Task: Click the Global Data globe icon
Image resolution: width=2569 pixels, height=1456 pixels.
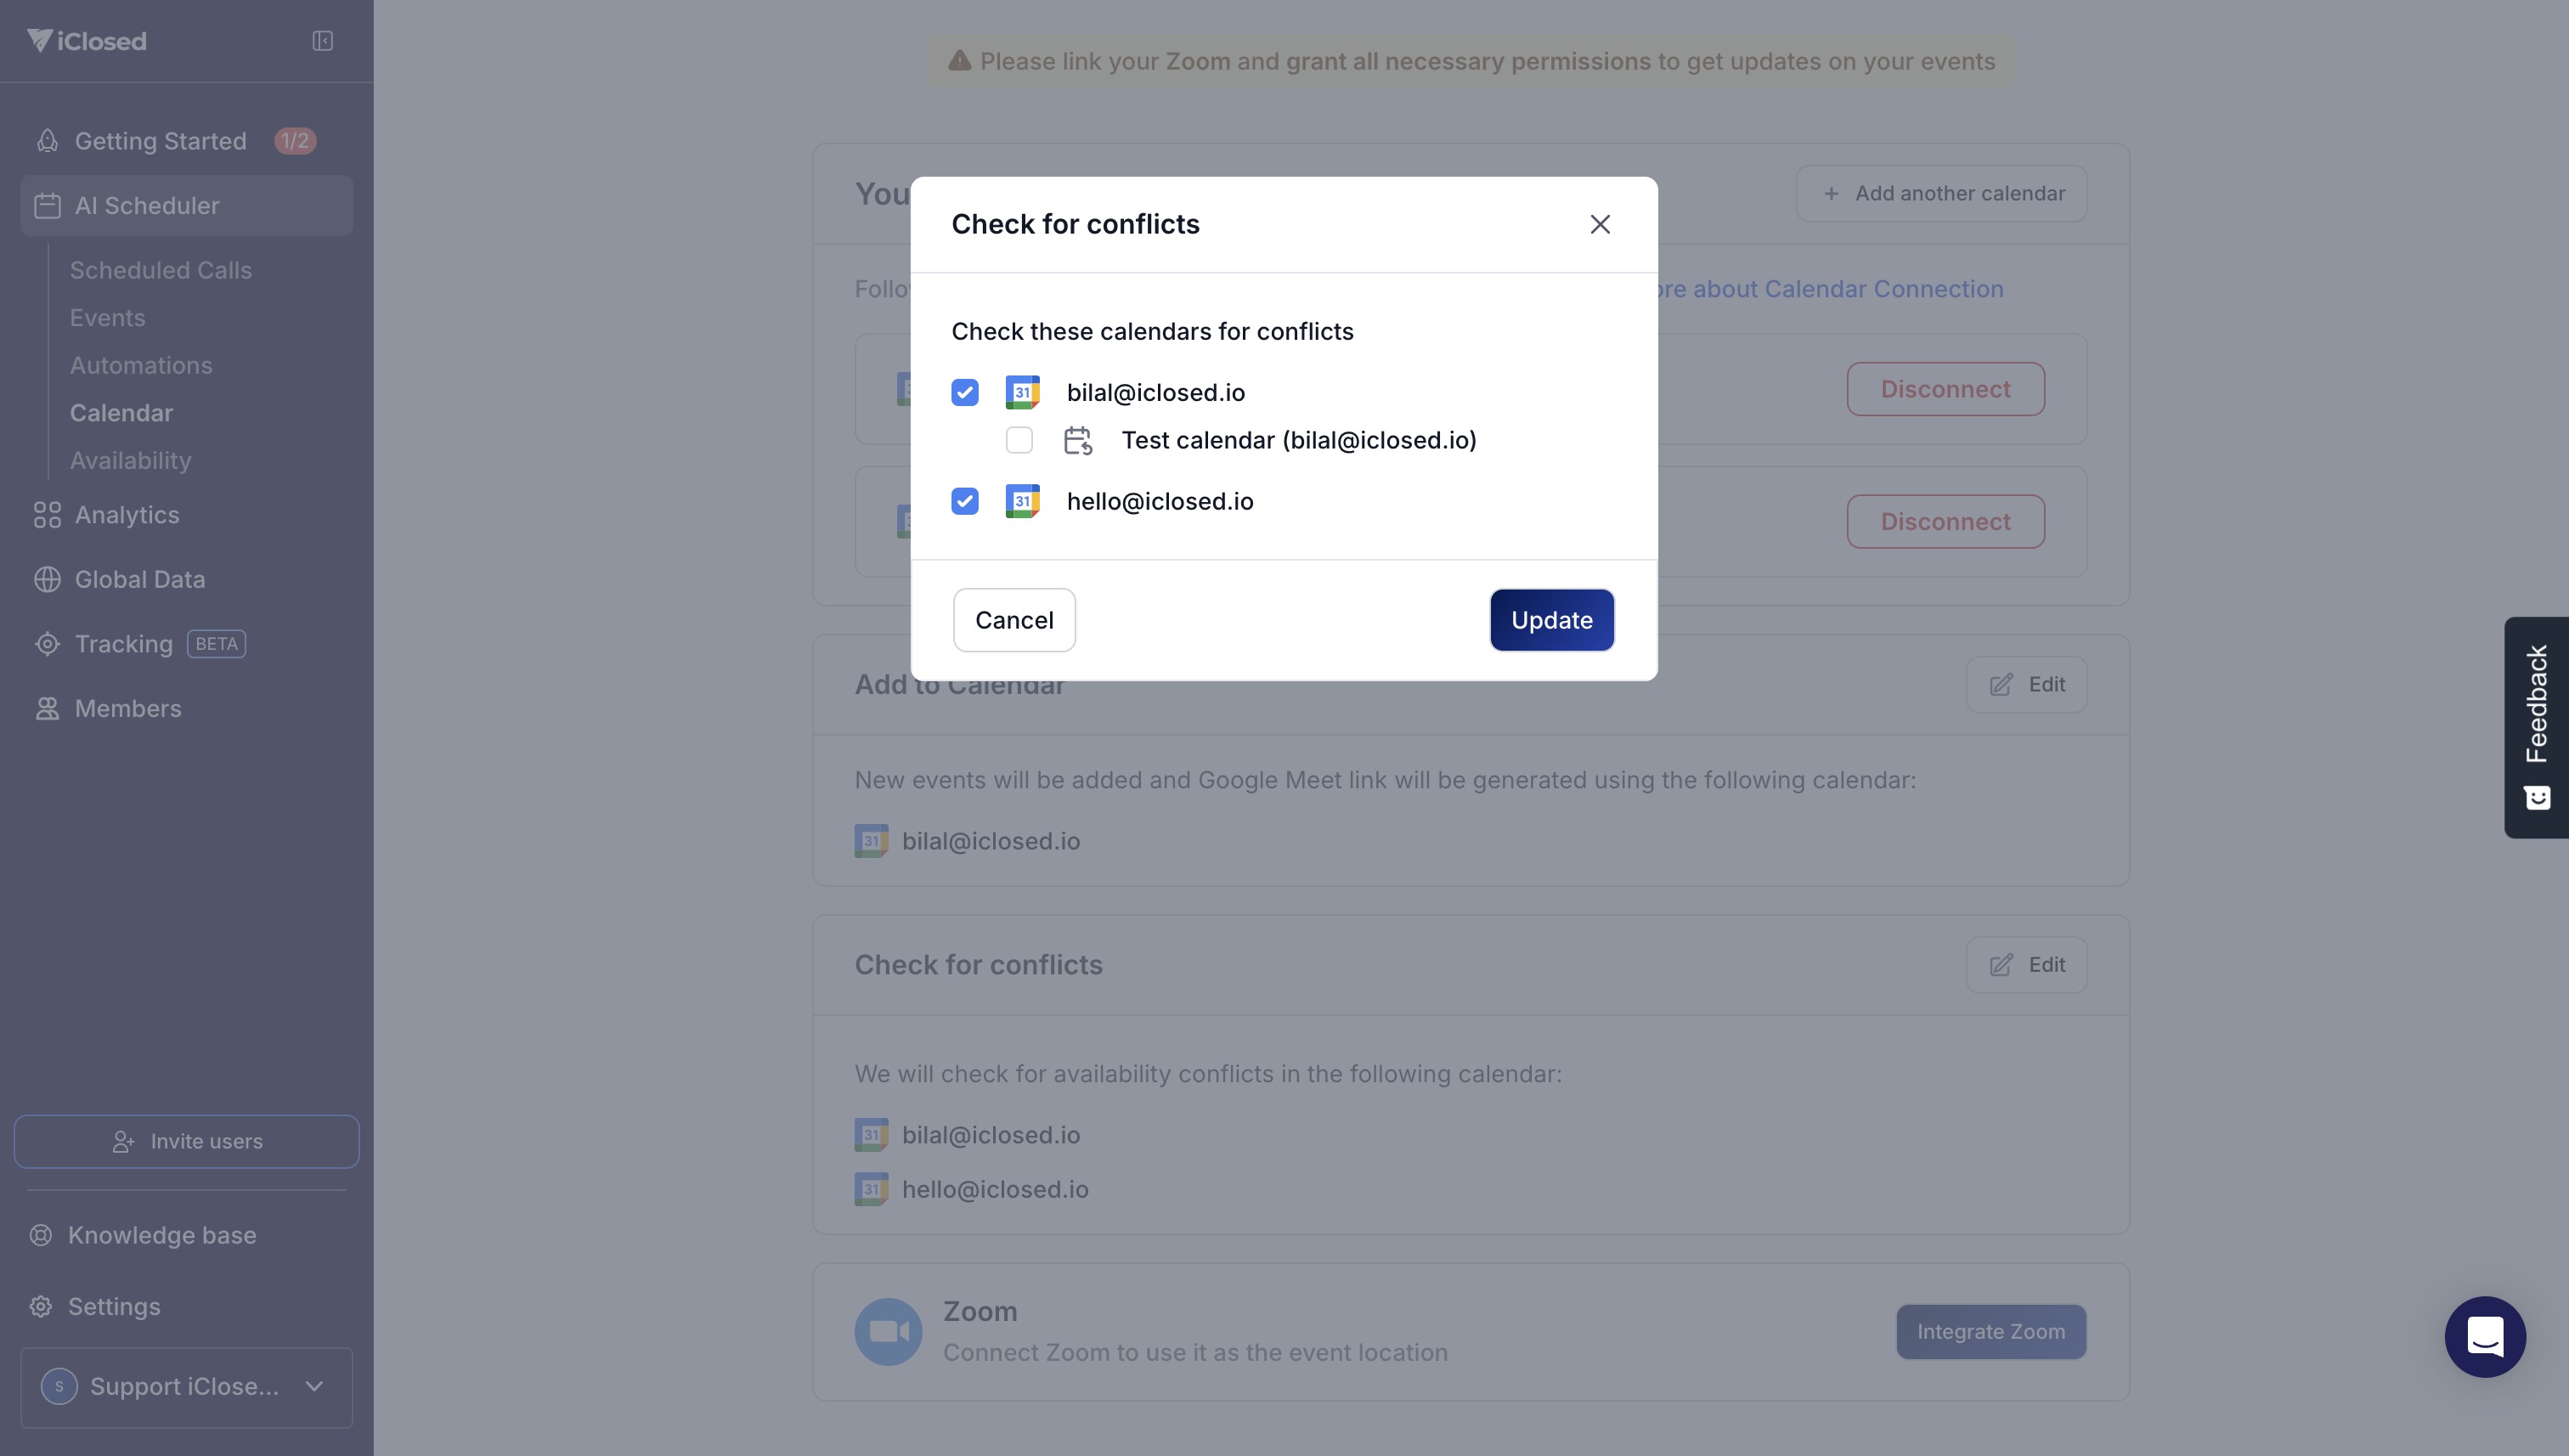Action: point(47,579)
